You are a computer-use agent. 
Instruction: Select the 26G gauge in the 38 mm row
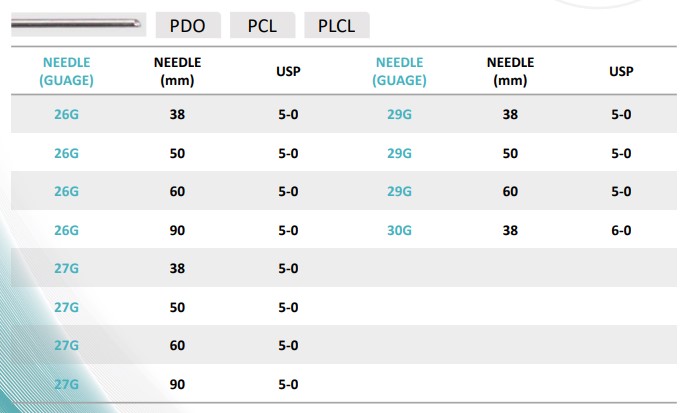click(67, 114)
